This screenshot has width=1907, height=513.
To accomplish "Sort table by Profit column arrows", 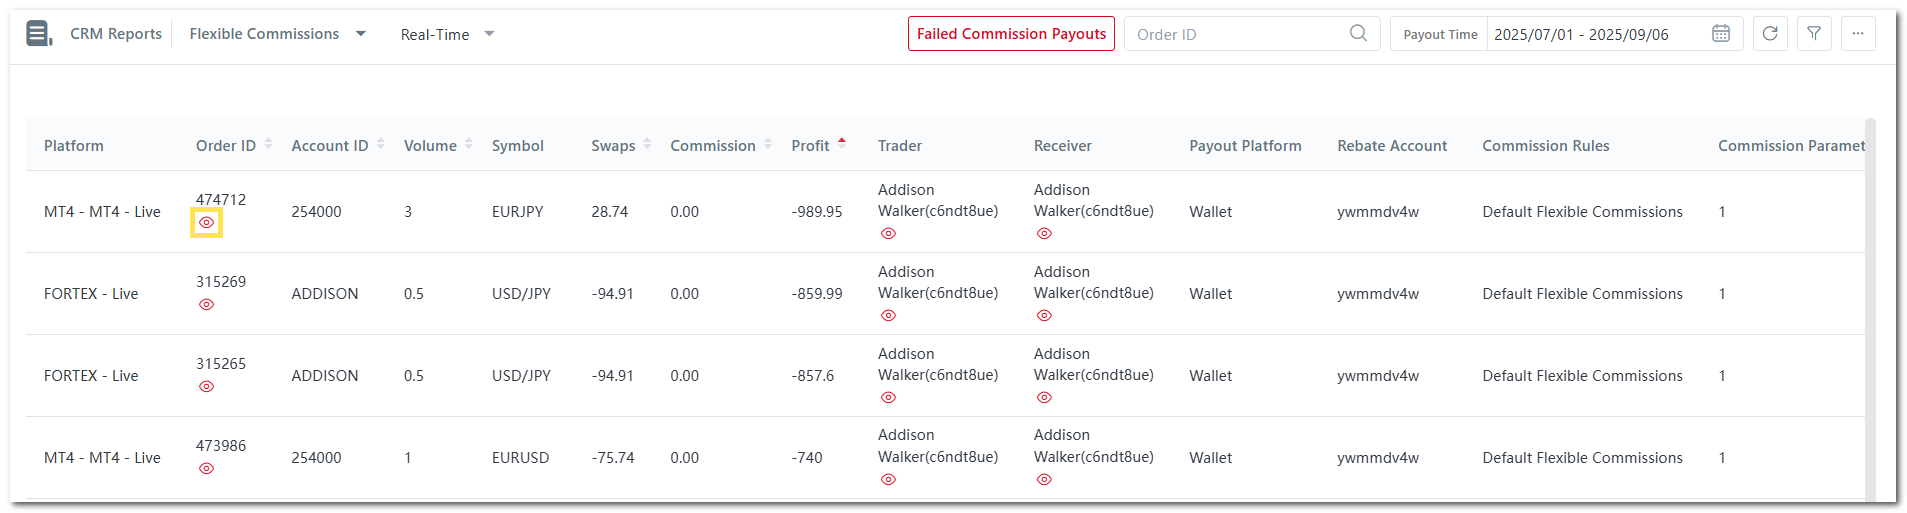I will pos(842,145).
